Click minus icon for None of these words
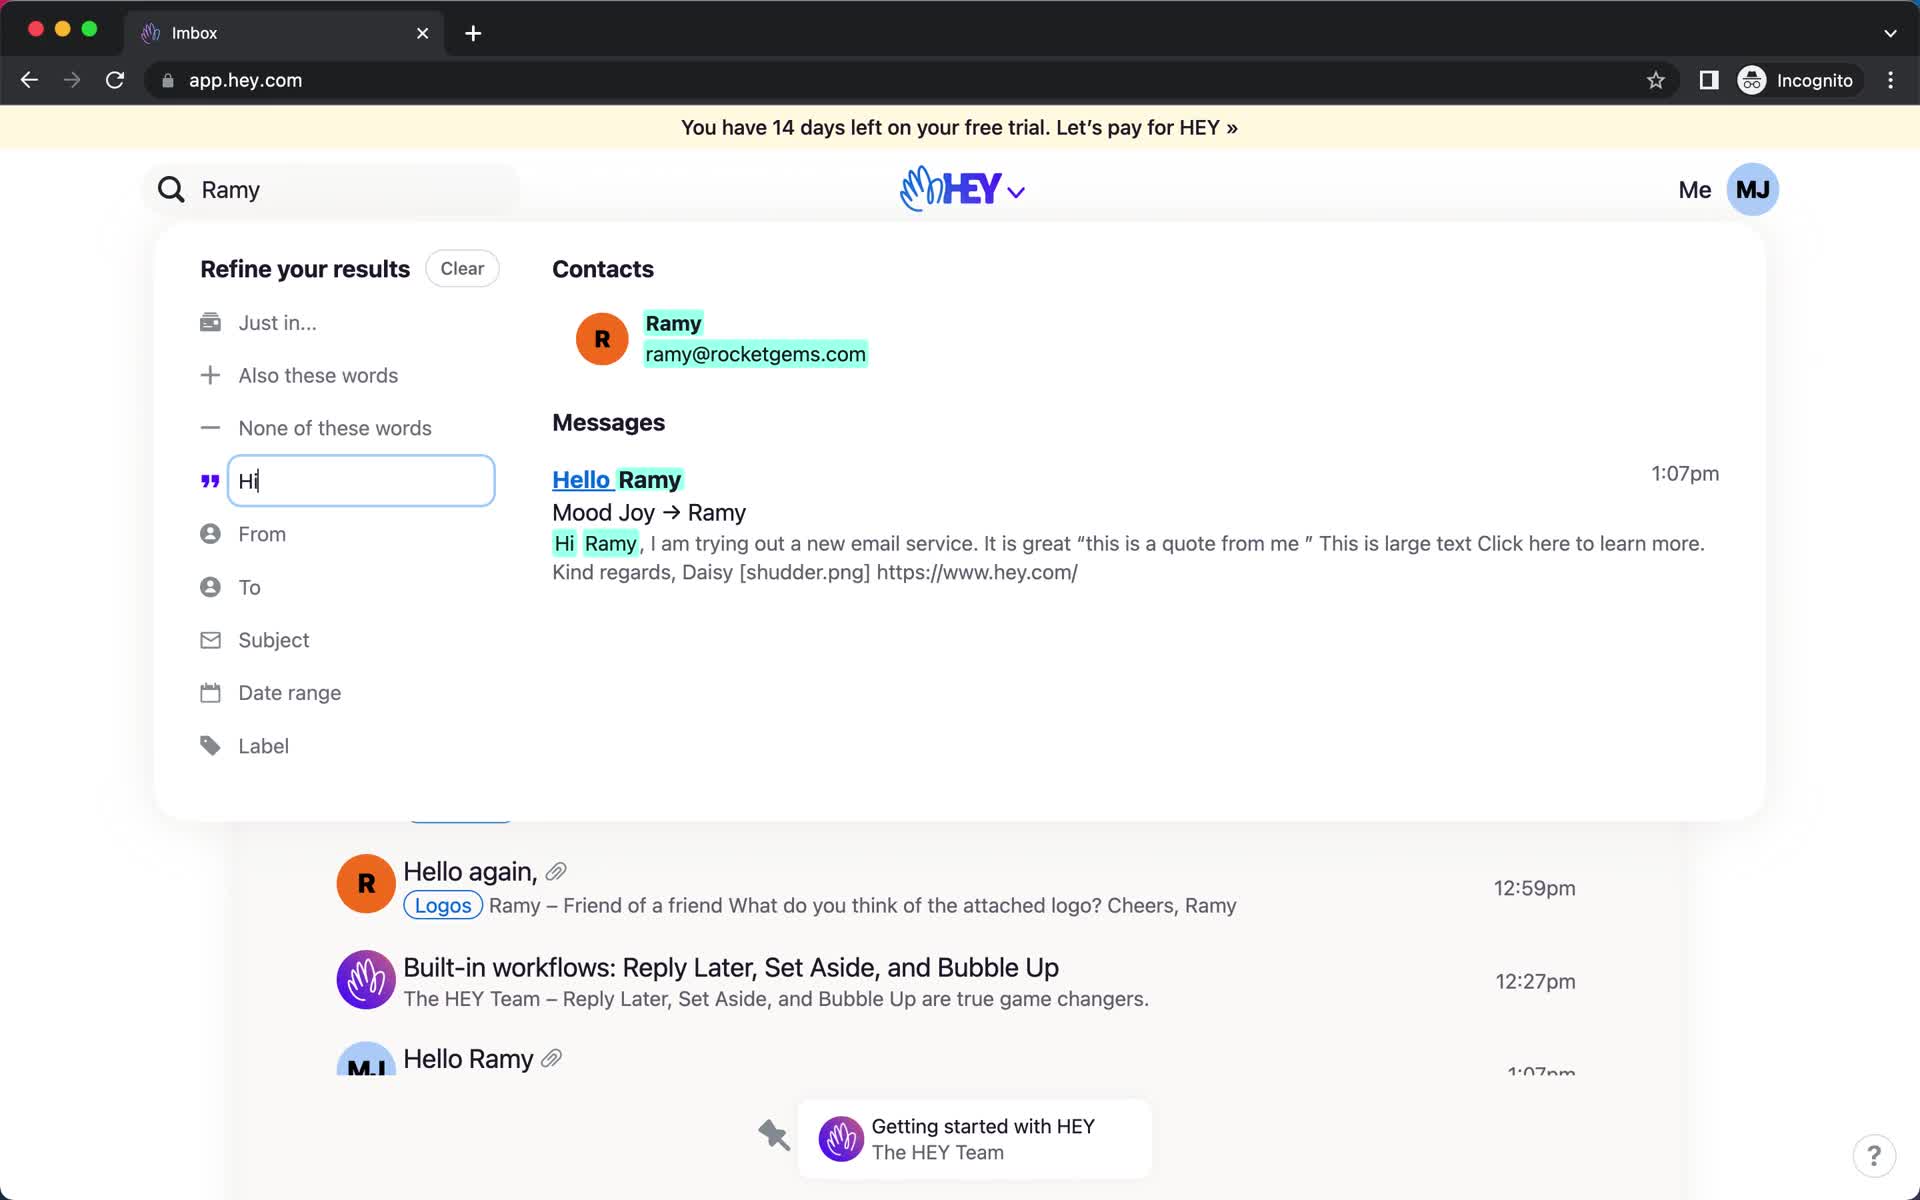 (210, 428)
